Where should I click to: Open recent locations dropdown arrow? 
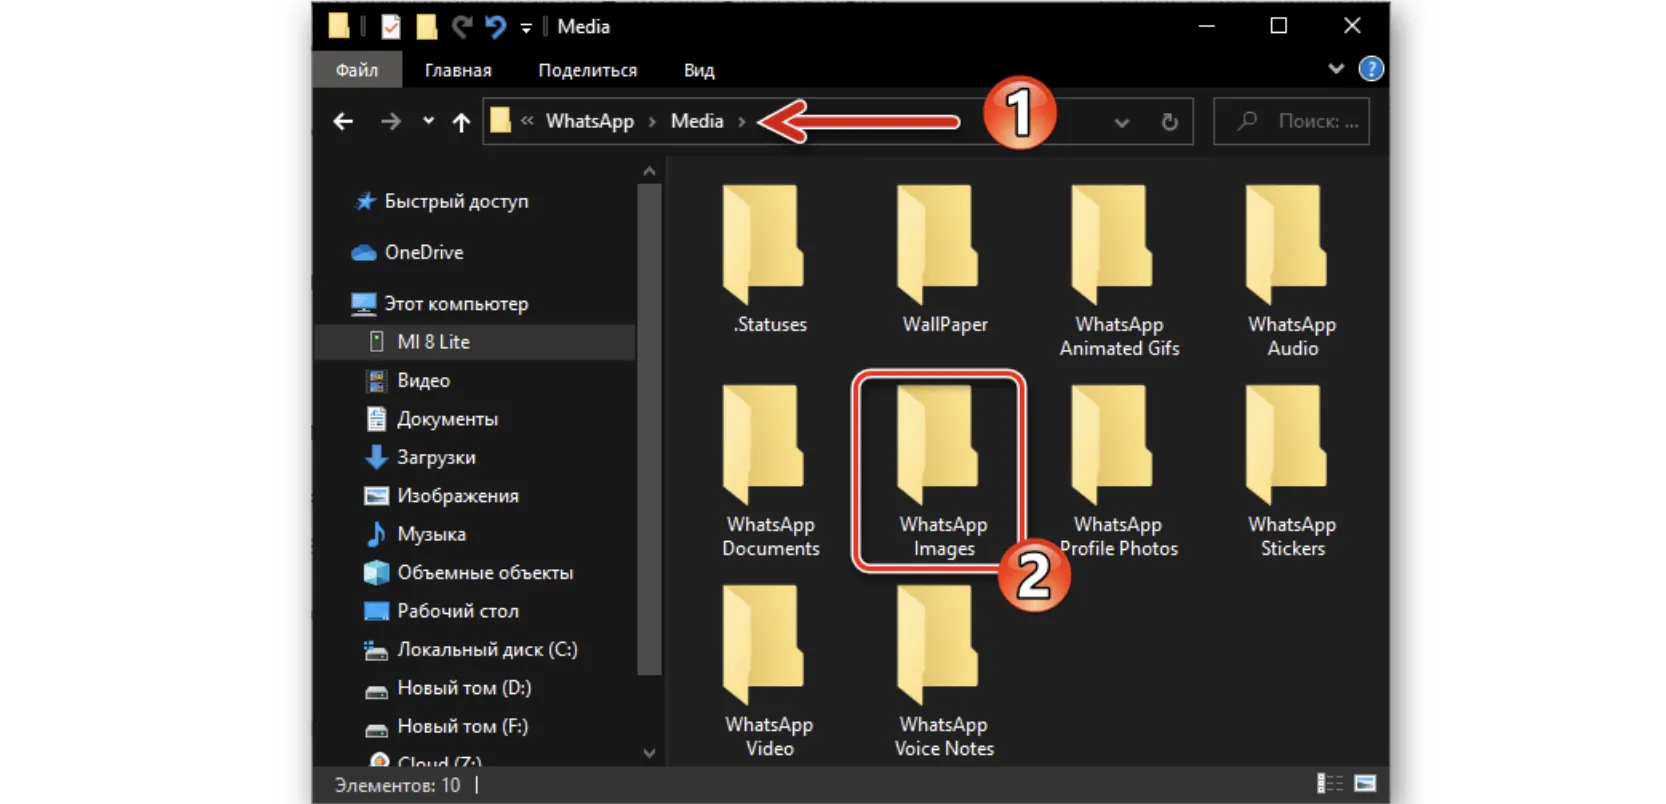click(428, 121)
